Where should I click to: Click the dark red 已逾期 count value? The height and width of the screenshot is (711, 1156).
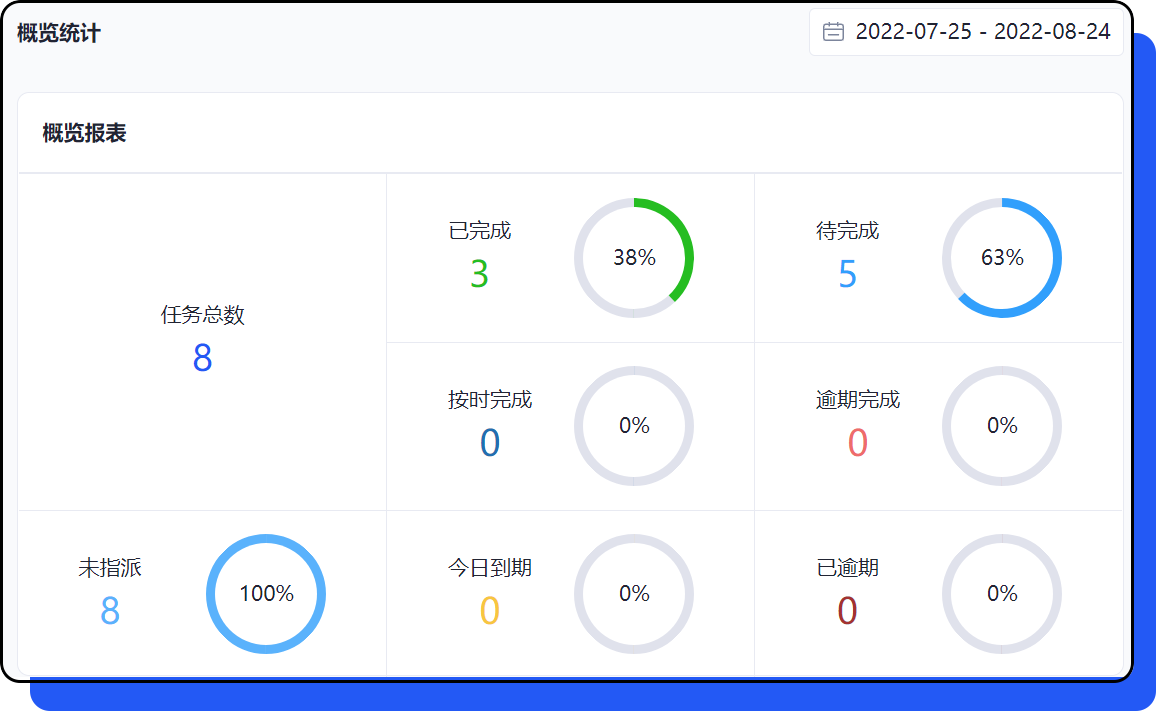[x=847, y=611]
